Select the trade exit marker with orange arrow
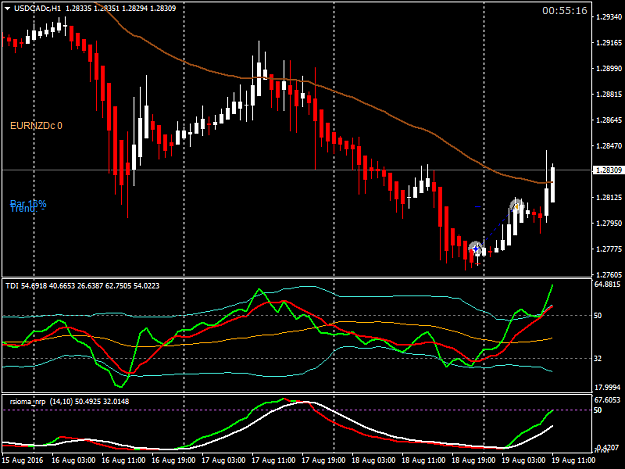 point(517,206)
